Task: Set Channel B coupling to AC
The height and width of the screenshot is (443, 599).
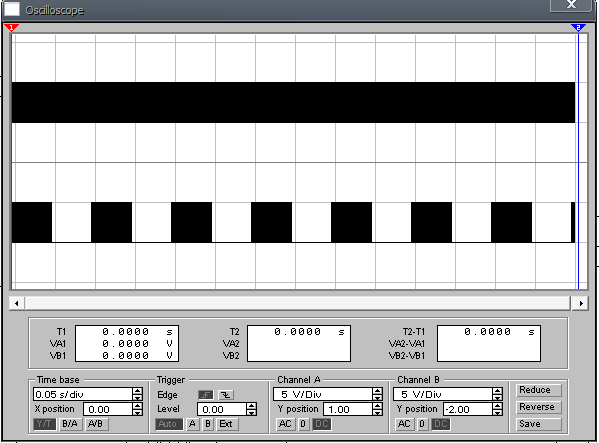Action: point(405,424)
